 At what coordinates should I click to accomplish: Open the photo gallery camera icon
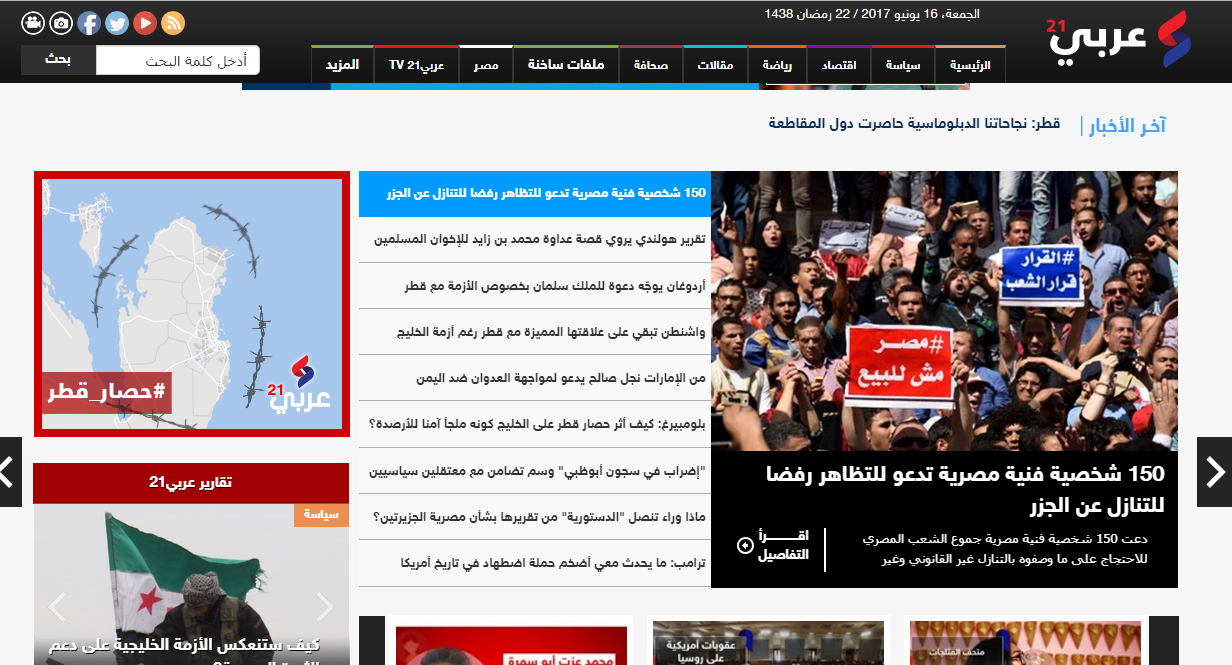coord(61,23)
